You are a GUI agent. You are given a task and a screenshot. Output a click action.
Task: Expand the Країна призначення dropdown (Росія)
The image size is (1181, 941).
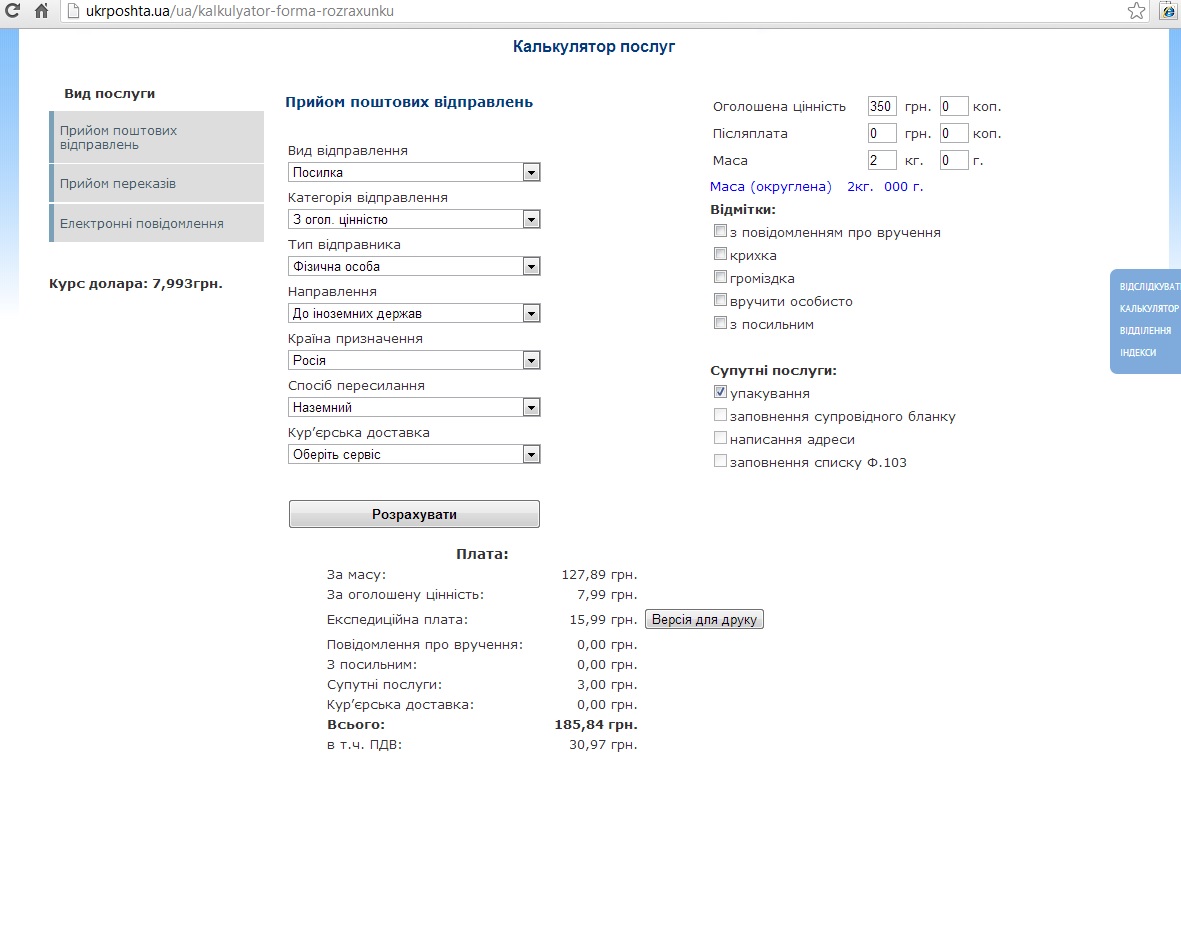pos(414,360)
